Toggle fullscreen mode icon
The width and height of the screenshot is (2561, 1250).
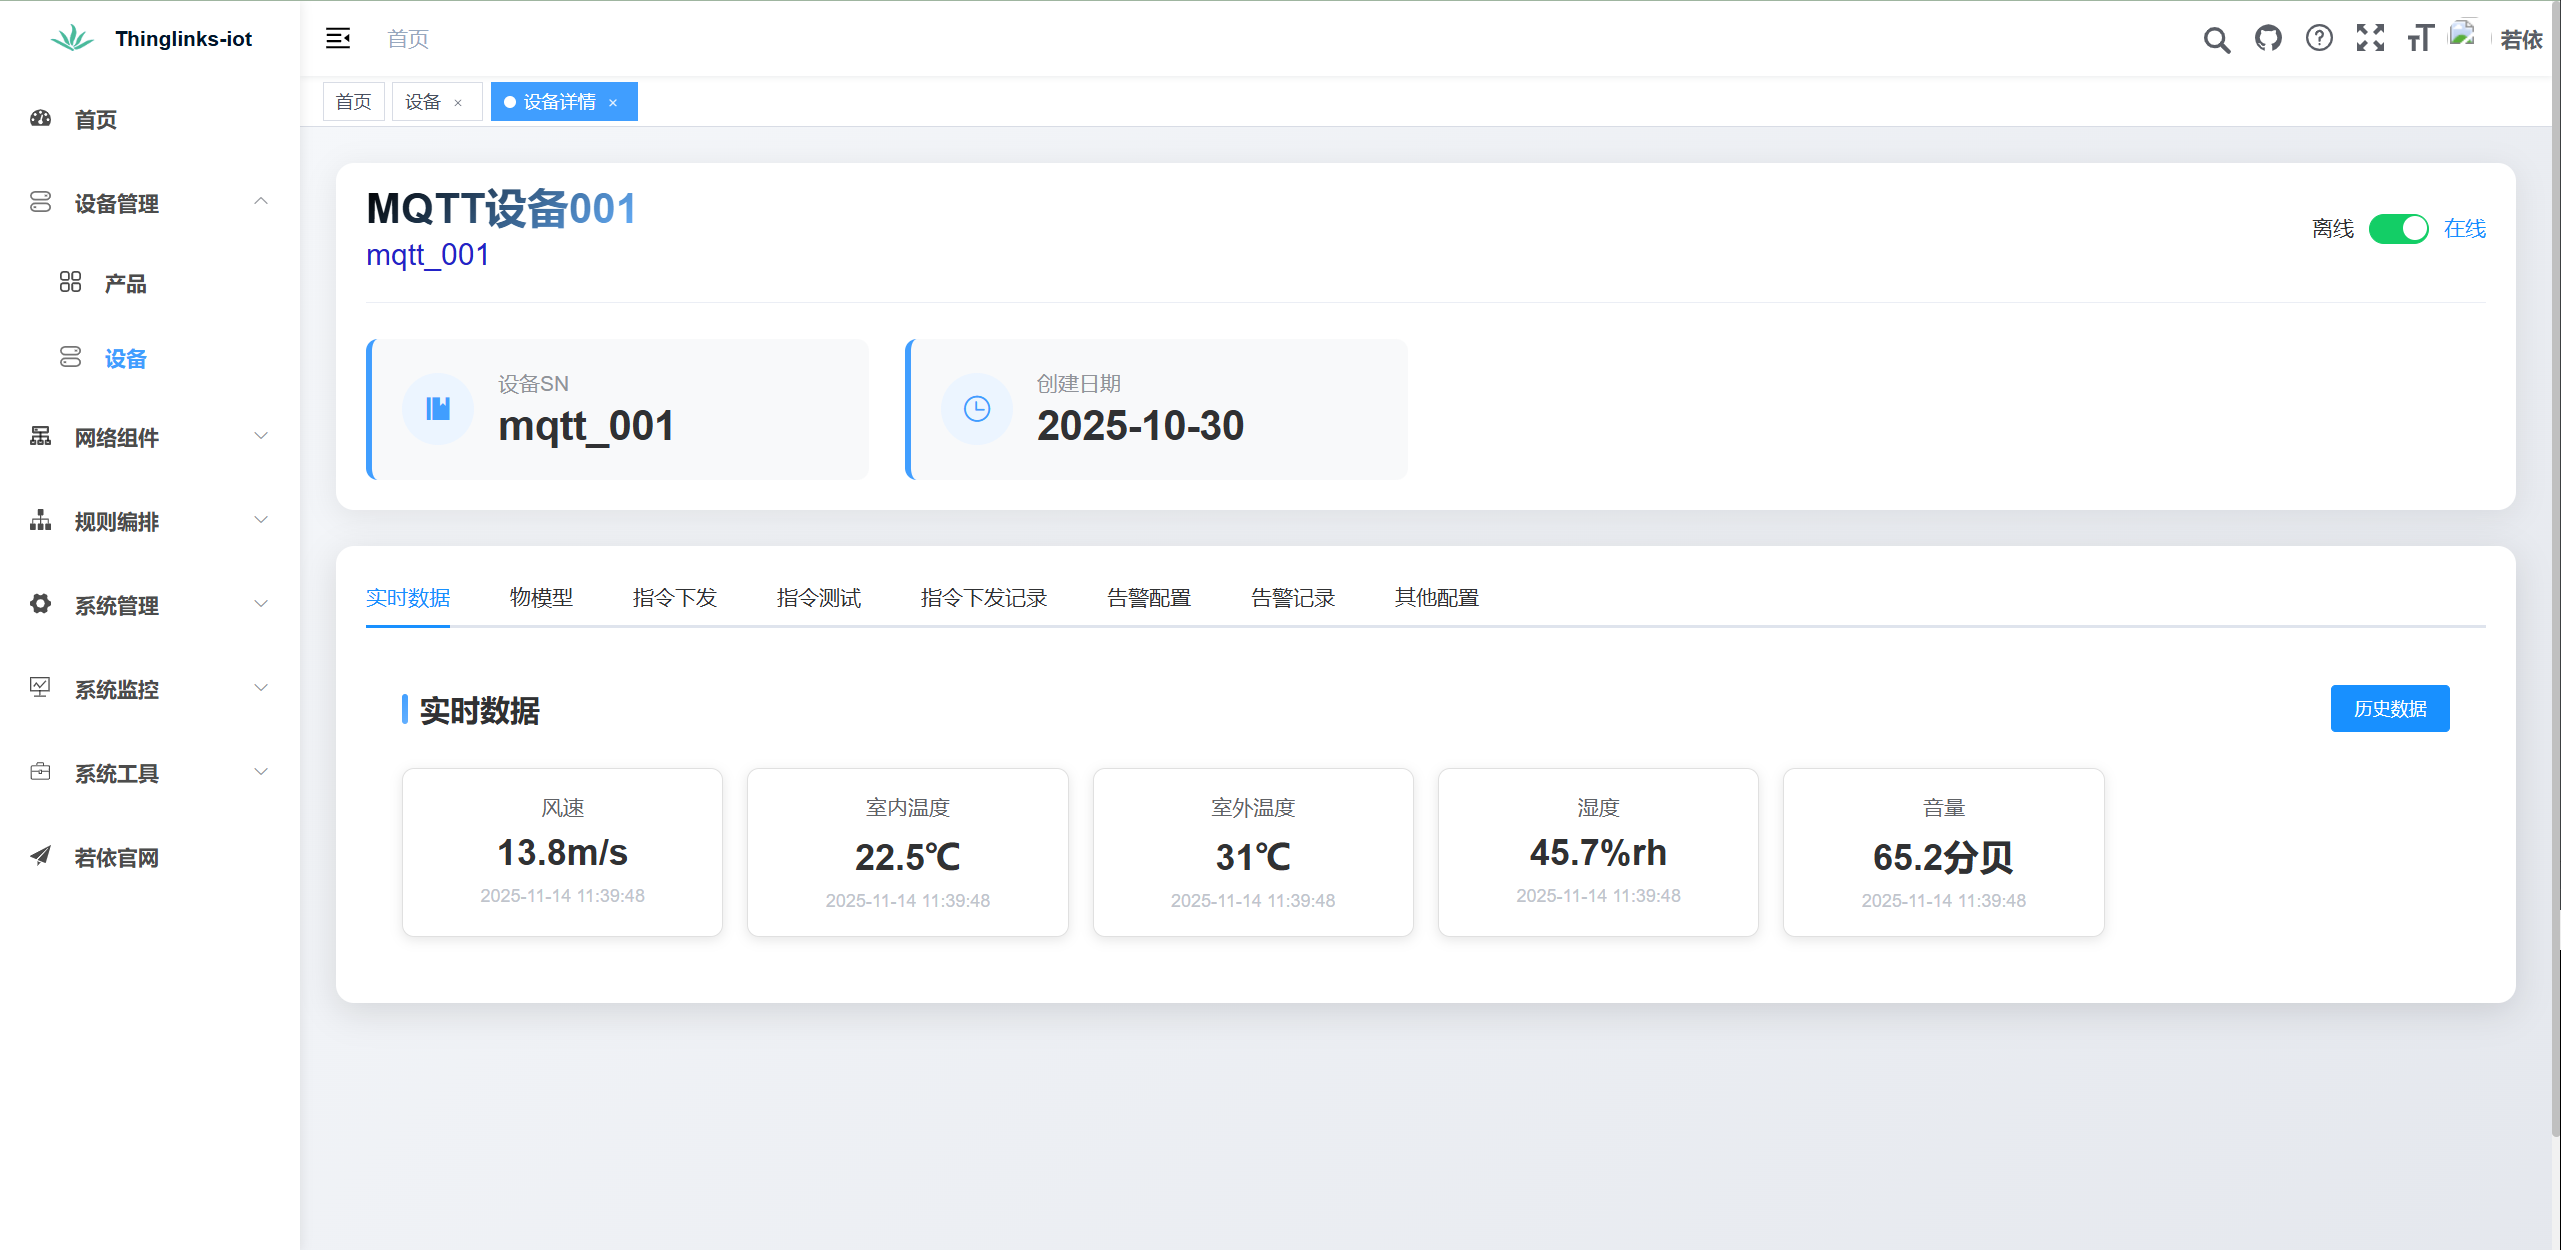point(2370,39)
